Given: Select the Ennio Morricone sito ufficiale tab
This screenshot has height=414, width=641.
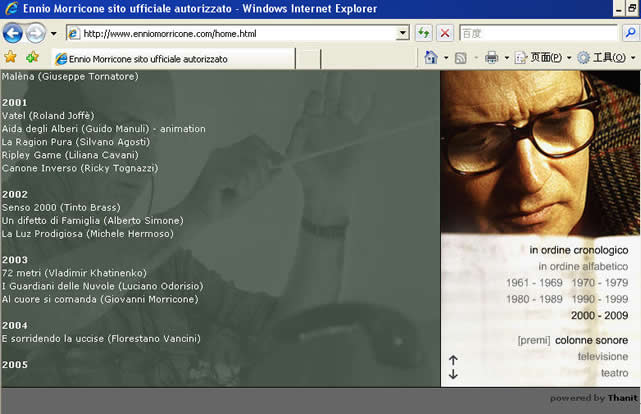Looking at the screenshot, I should [174, 59].
